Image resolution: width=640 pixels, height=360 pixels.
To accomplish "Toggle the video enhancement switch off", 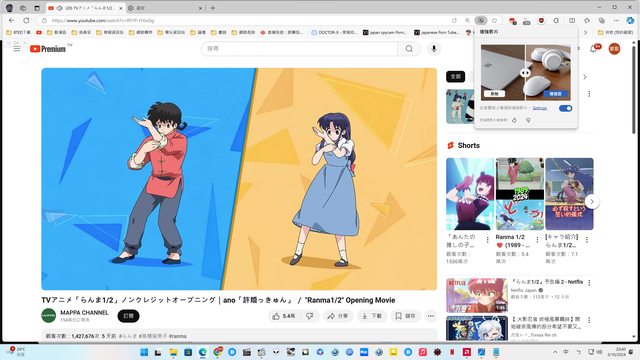I will click(x=565, y=108).
